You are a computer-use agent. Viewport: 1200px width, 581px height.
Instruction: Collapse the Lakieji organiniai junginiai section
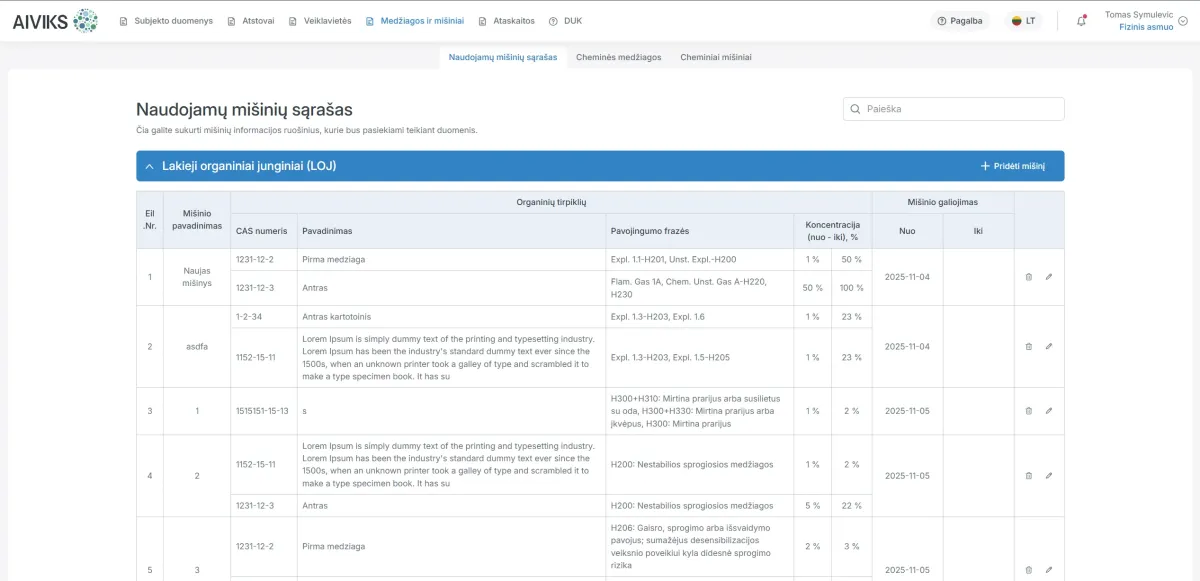pyautogui.click(x=149, y=166)
